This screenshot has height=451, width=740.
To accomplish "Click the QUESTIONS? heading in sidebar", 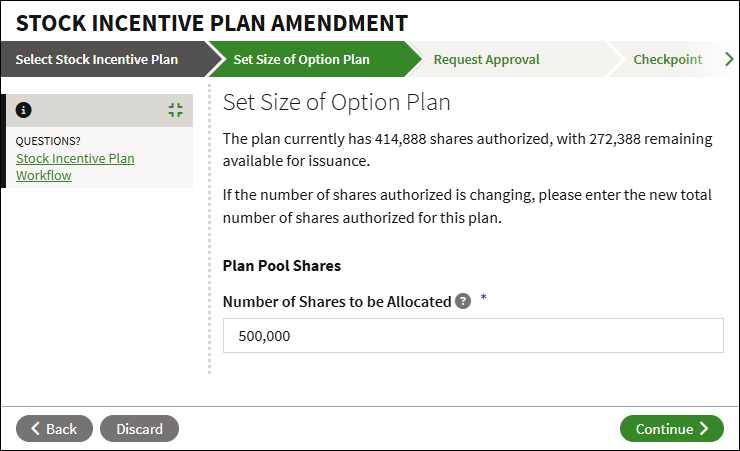I will (x=48, y=141).
